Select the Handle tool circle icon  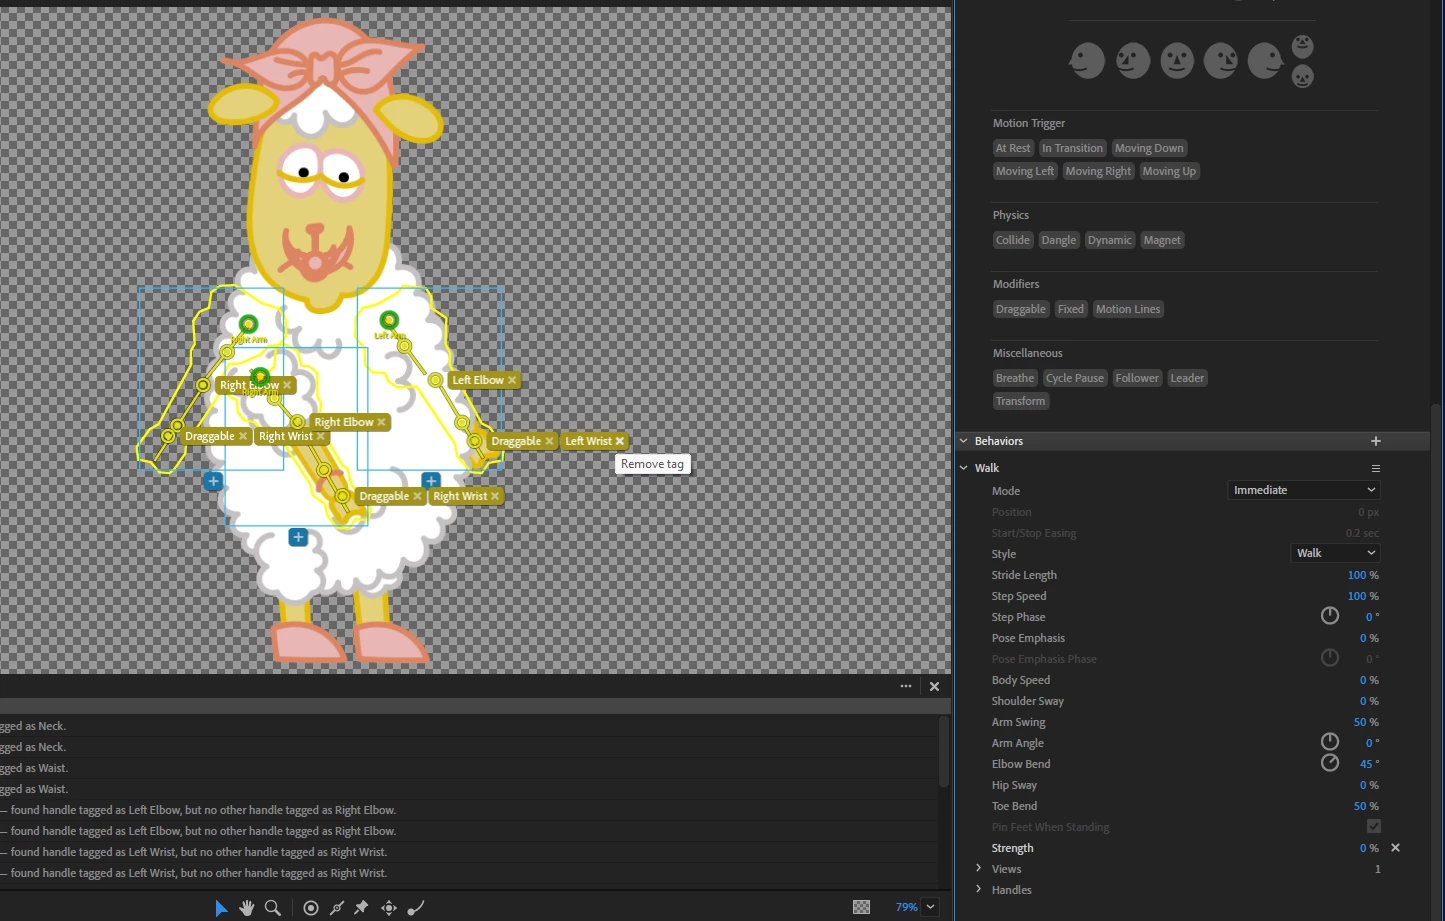[311, 908]
